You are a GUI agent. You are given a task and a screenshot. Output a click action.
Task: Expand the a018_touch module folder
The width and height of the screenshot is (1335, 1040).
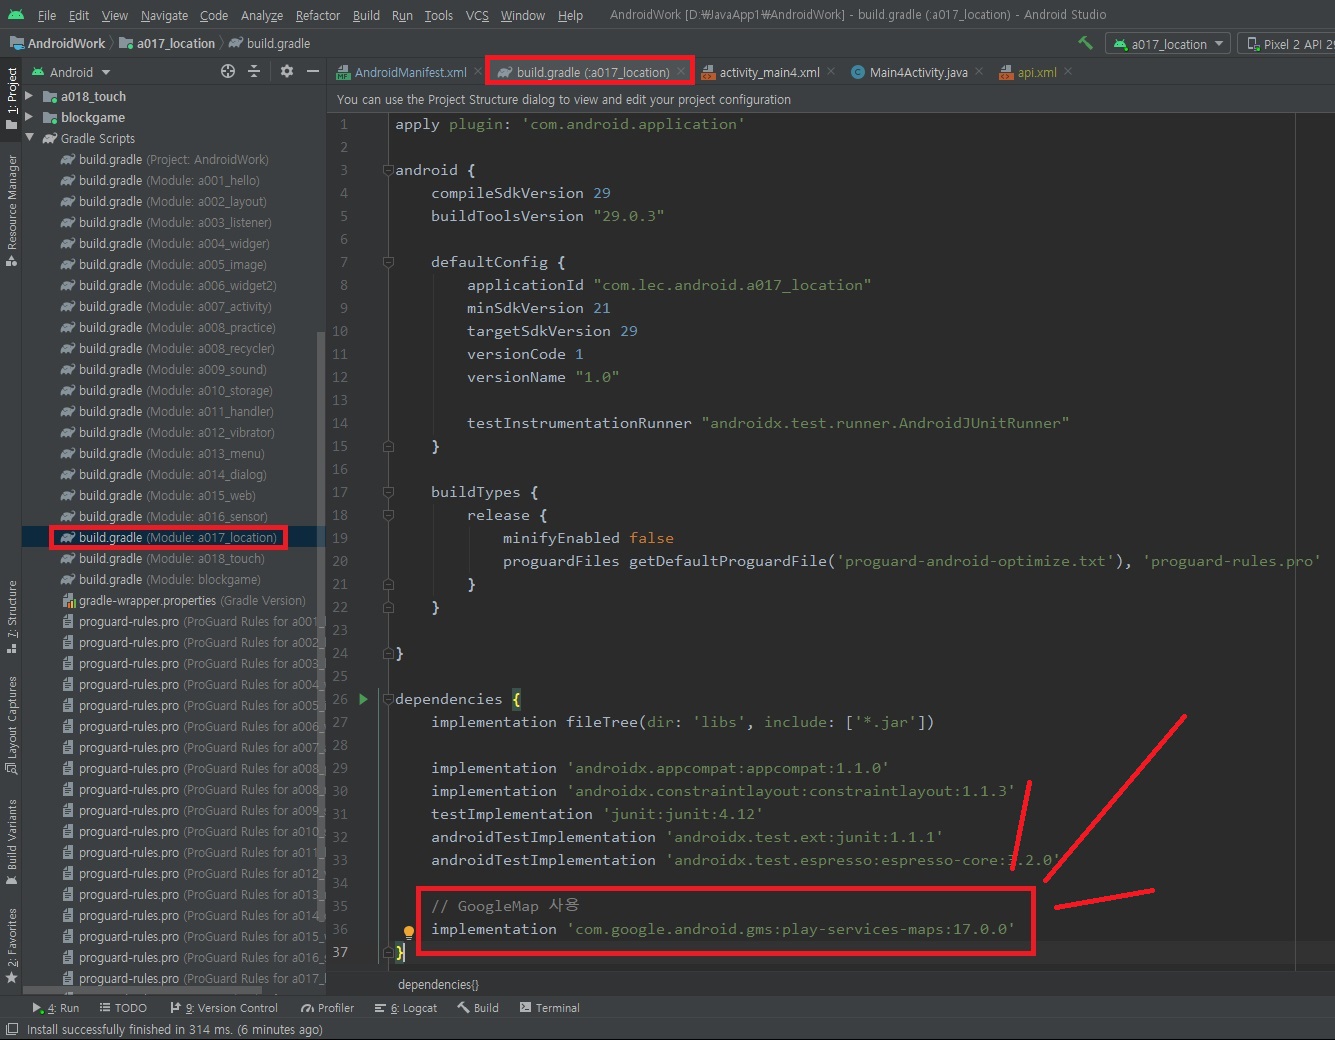[x=29, y=96]
